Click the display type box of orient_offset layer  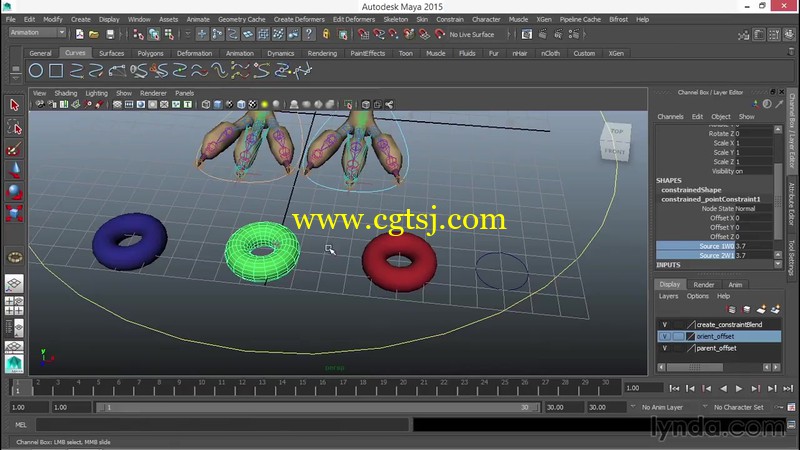(678, 336)
